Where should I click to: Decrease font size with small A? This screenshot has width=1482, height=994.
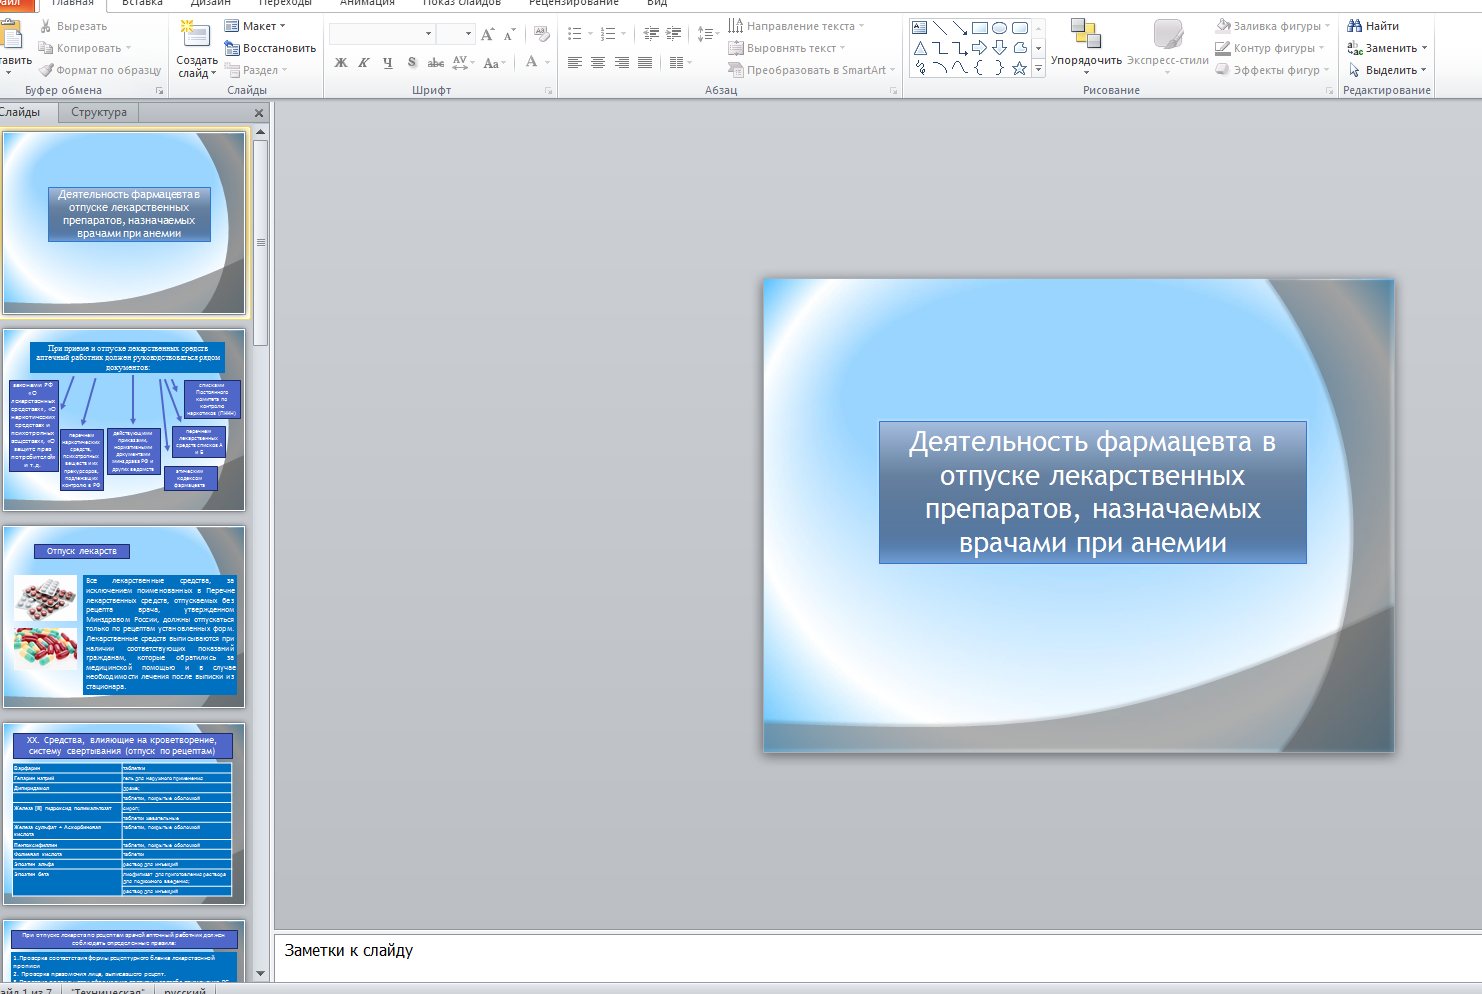[x=509, y=34]
